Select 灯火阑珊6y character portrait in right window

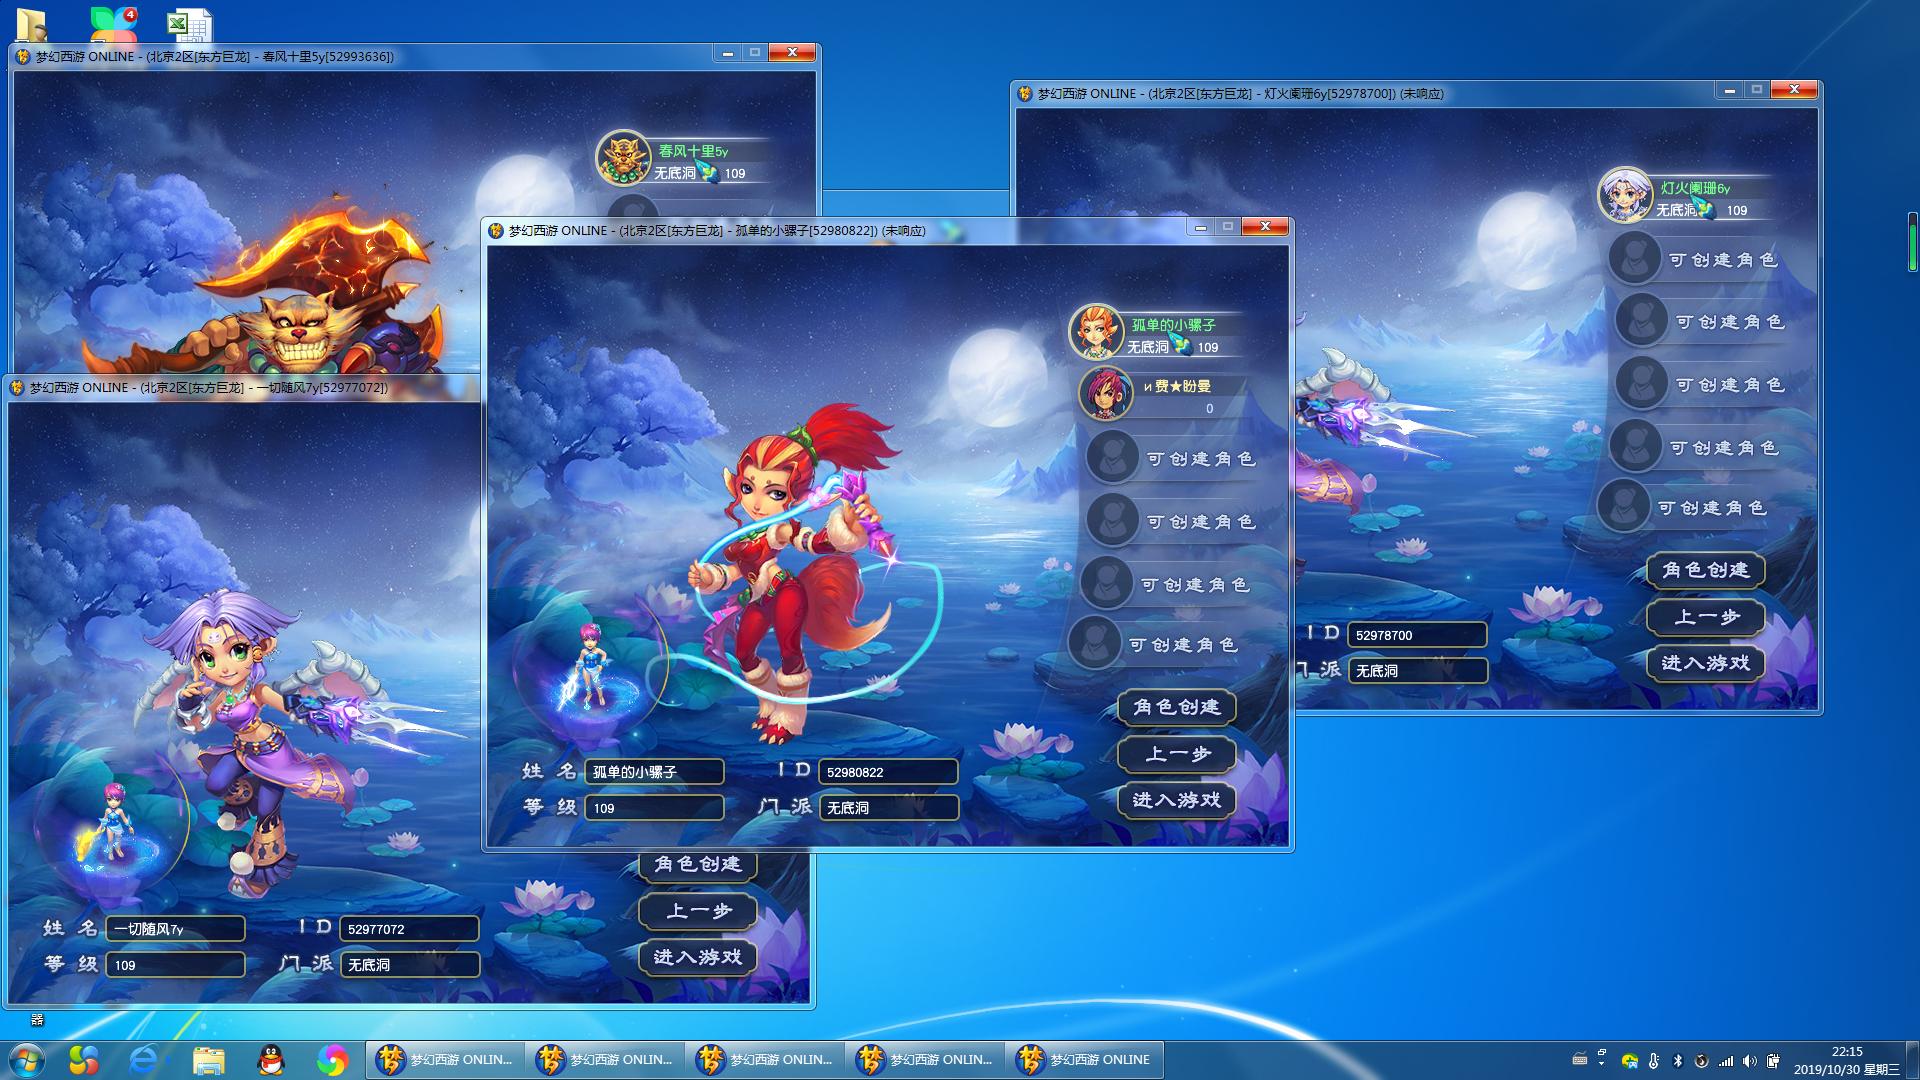click(1625, 195)
